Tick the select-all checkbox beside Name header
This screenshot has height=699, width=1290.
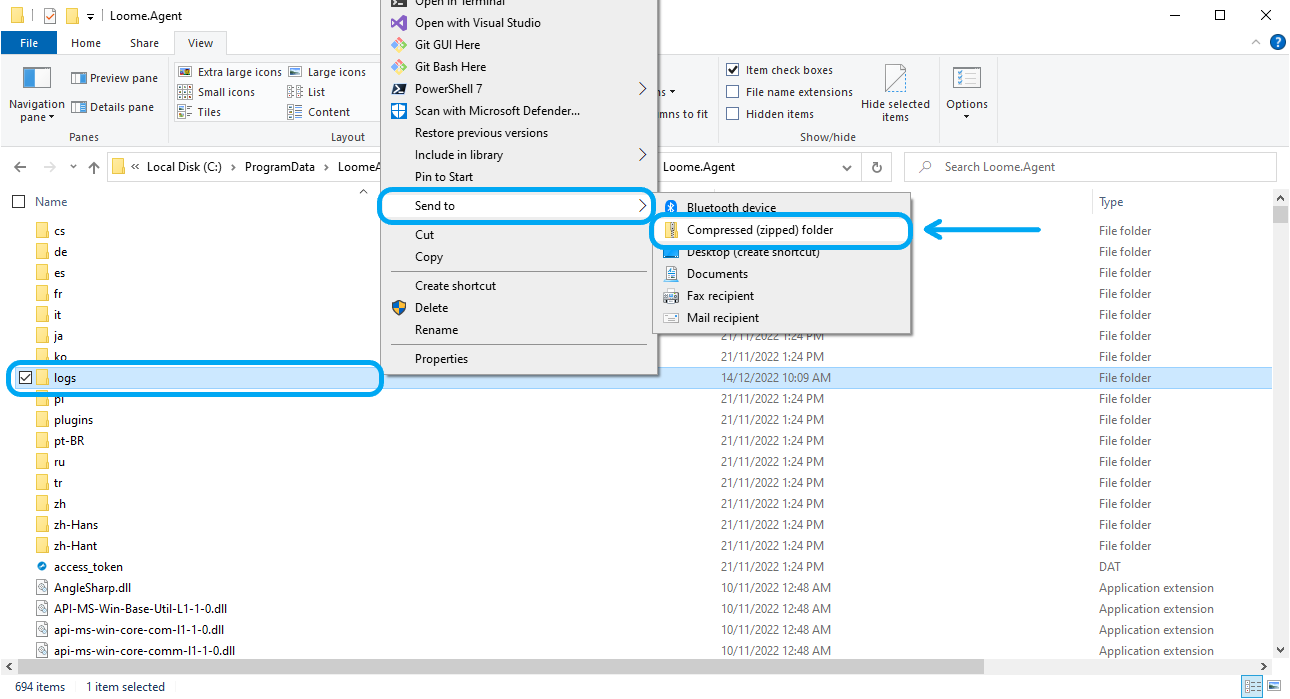[x=18, y=201]
